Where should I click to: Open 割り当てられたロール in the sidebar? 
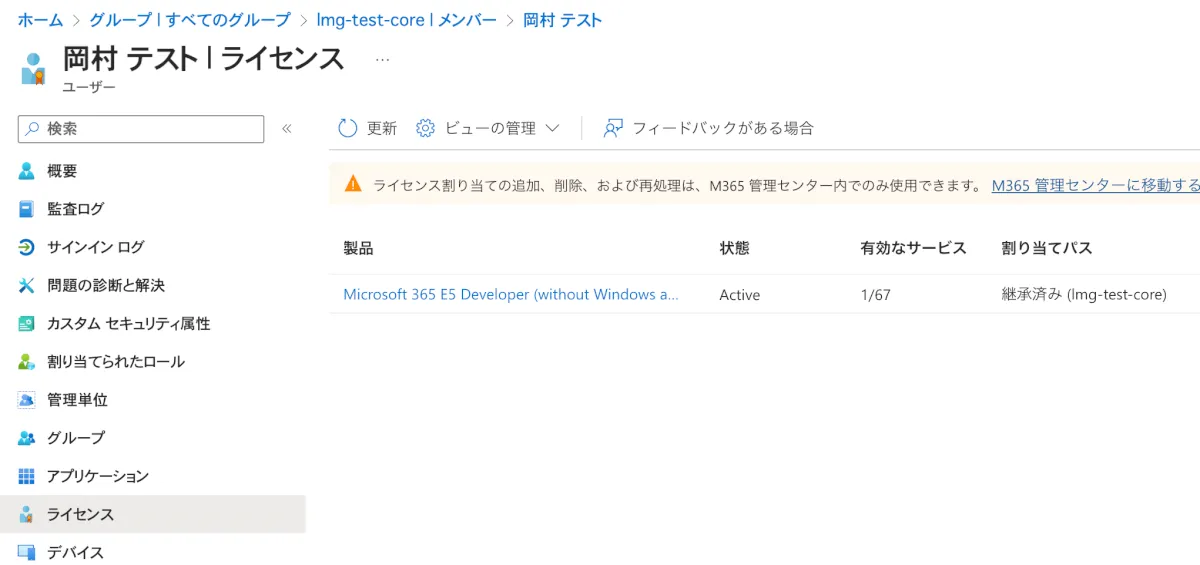click(115, 362)
